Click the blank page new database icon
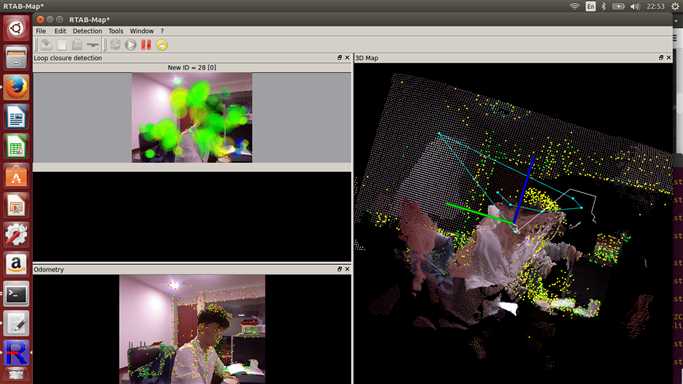The width and height of the screenshot is (683, 384). (x=62, y=44)
